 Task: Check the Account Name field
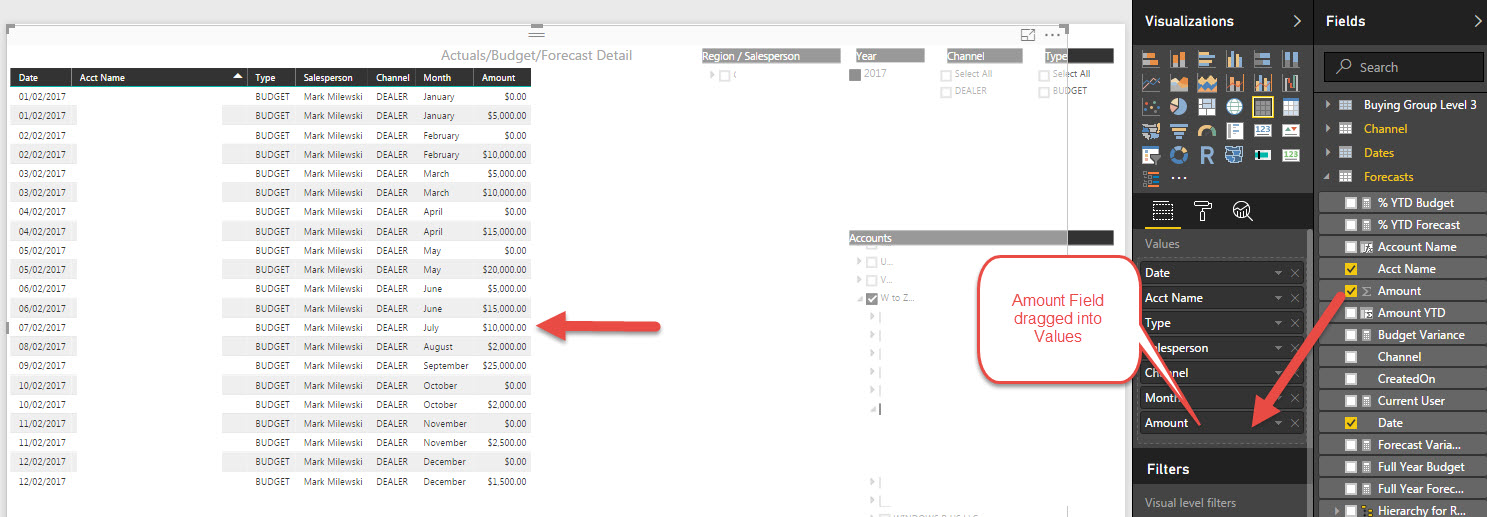[1351, 247]
